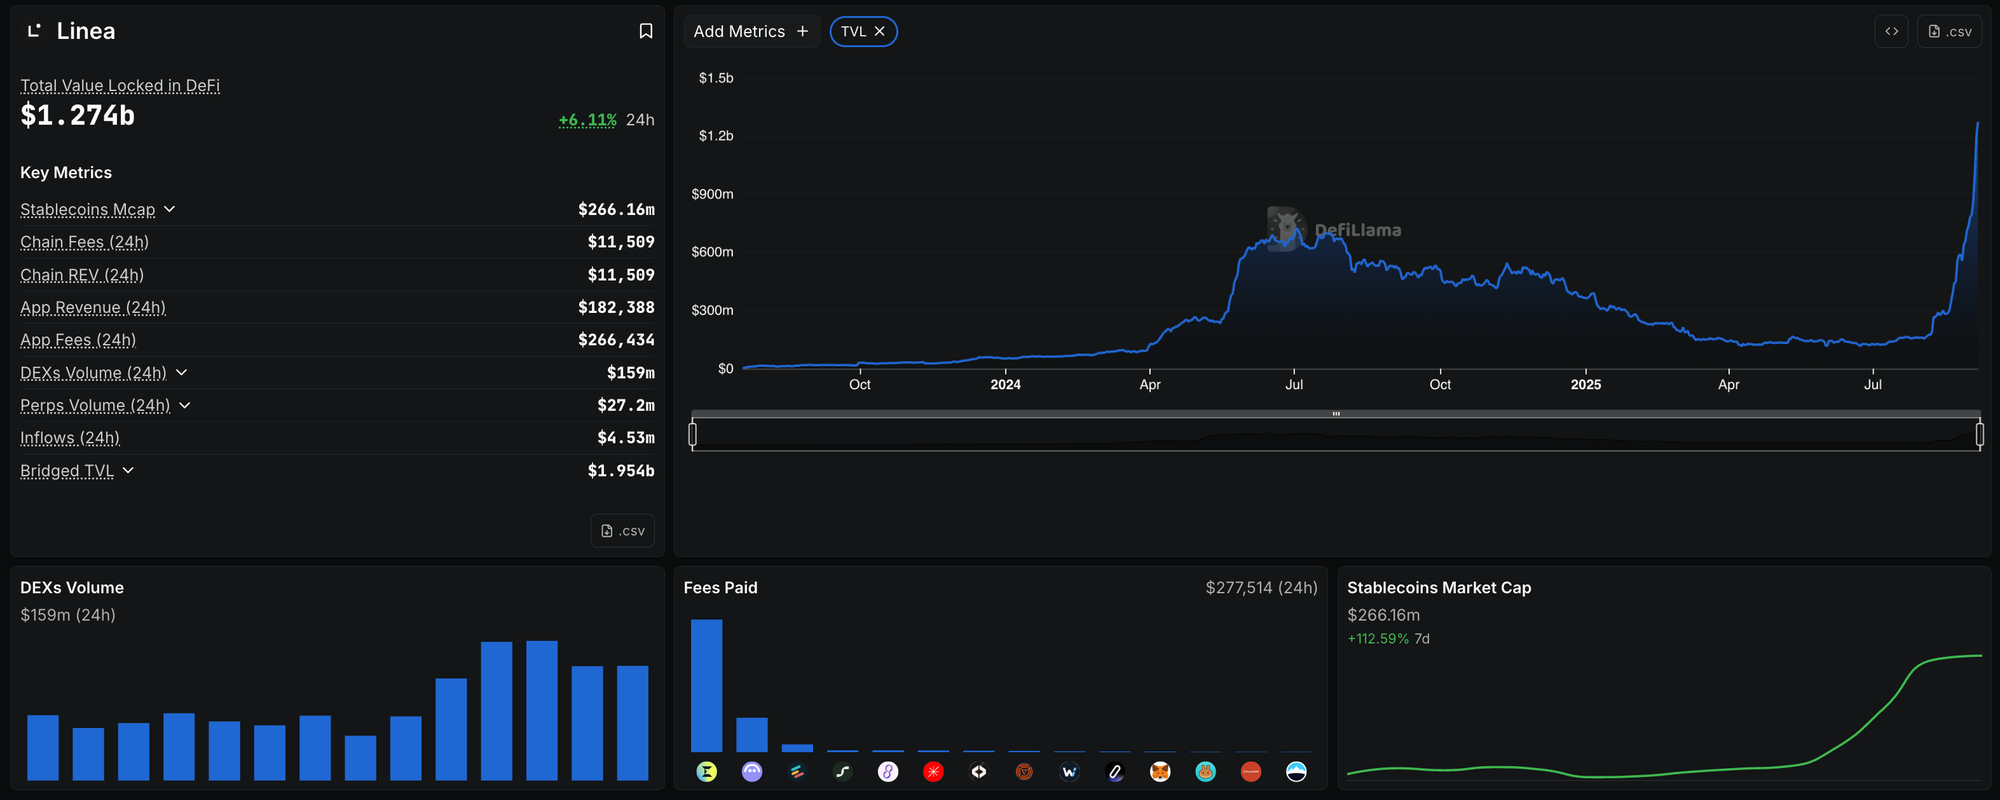Viewport: 2000px width, 800px height.
Task: Expand Stablecoins Mcap breakdown
Action: pos(170,209)
